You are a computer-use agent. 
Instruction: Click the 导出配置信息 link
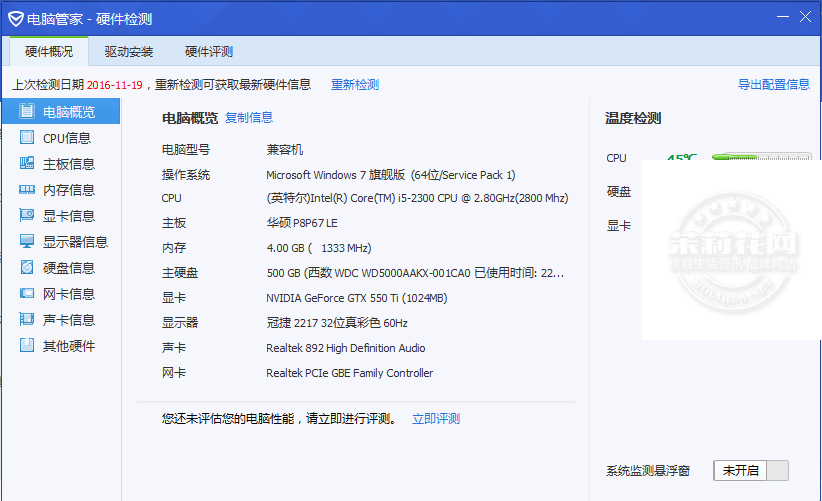774,84
